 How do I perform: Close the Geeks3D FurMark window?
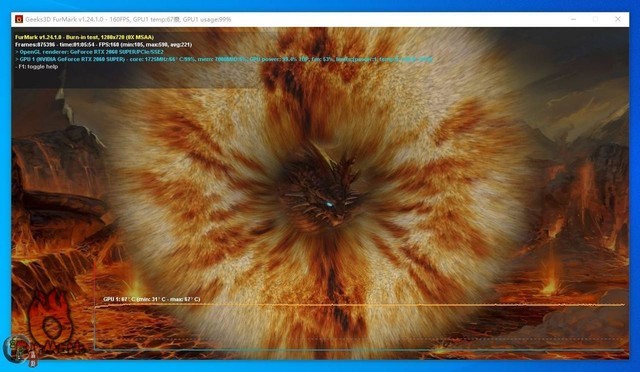tap(618, 19)
